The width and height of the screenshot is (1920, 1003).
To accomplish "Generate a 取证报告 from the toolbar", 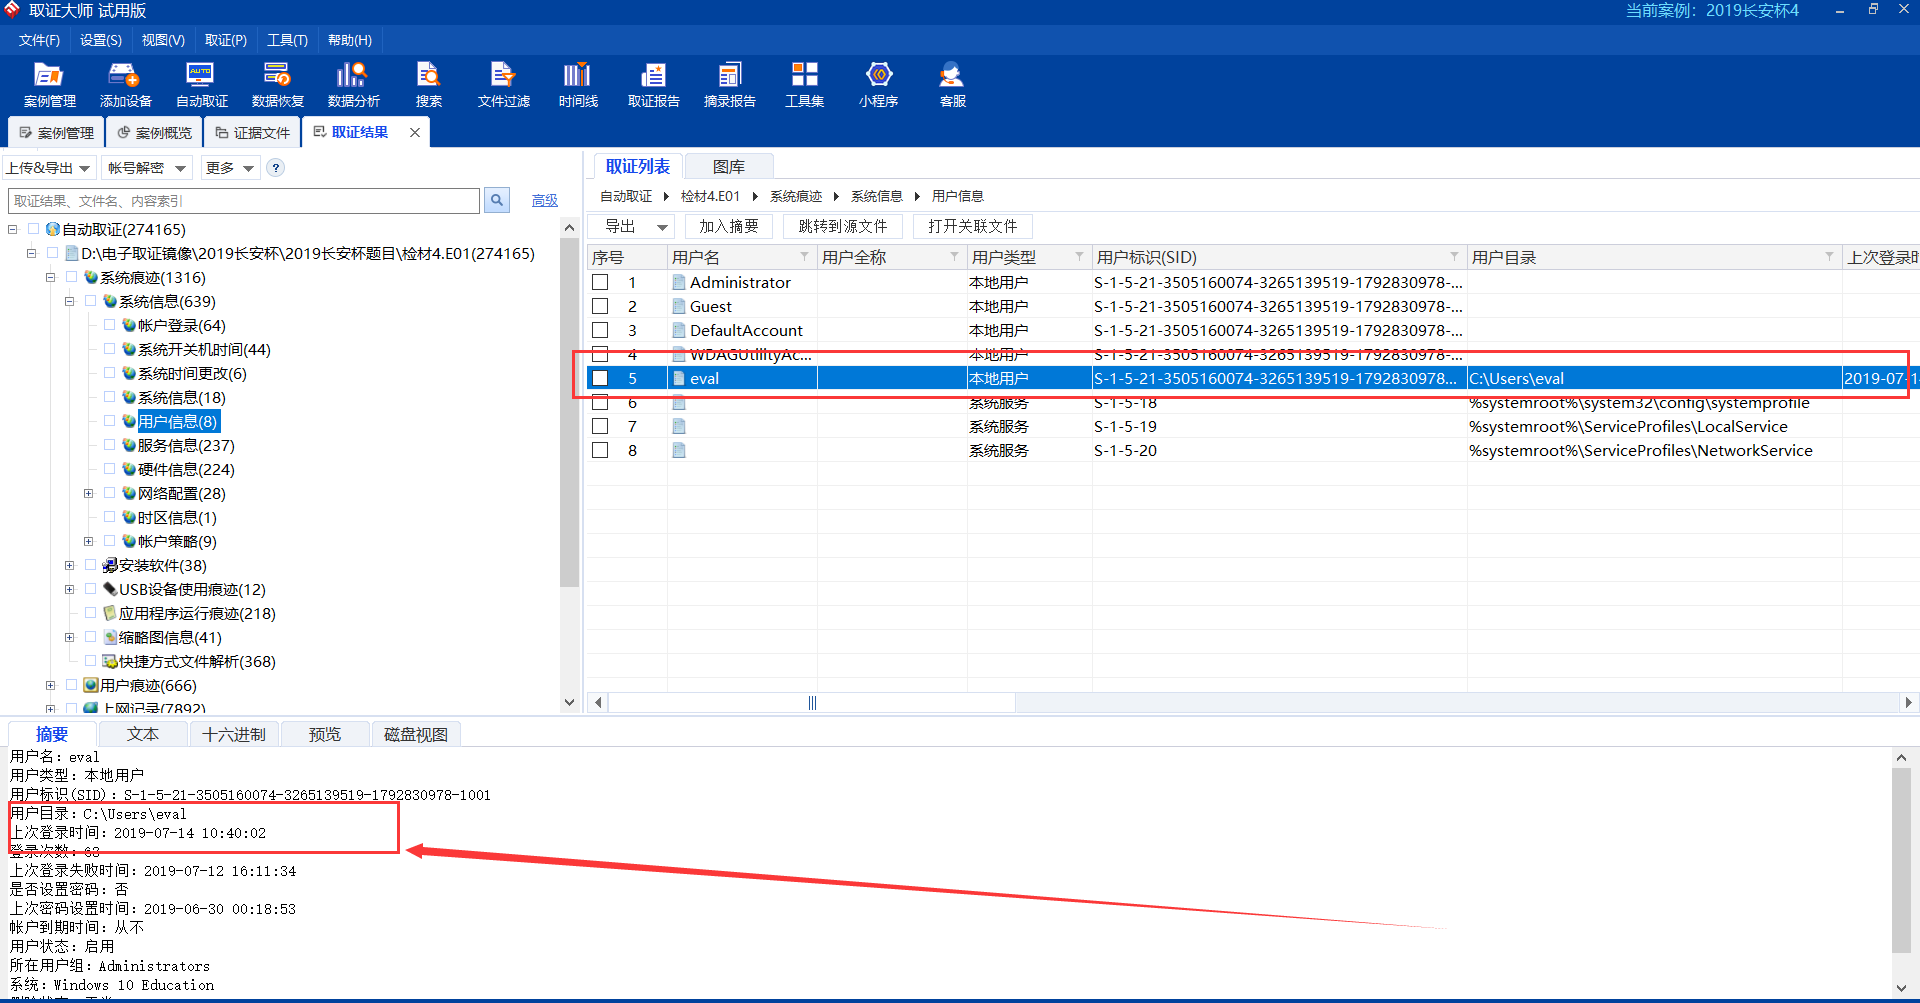I will tap(653, 85).
